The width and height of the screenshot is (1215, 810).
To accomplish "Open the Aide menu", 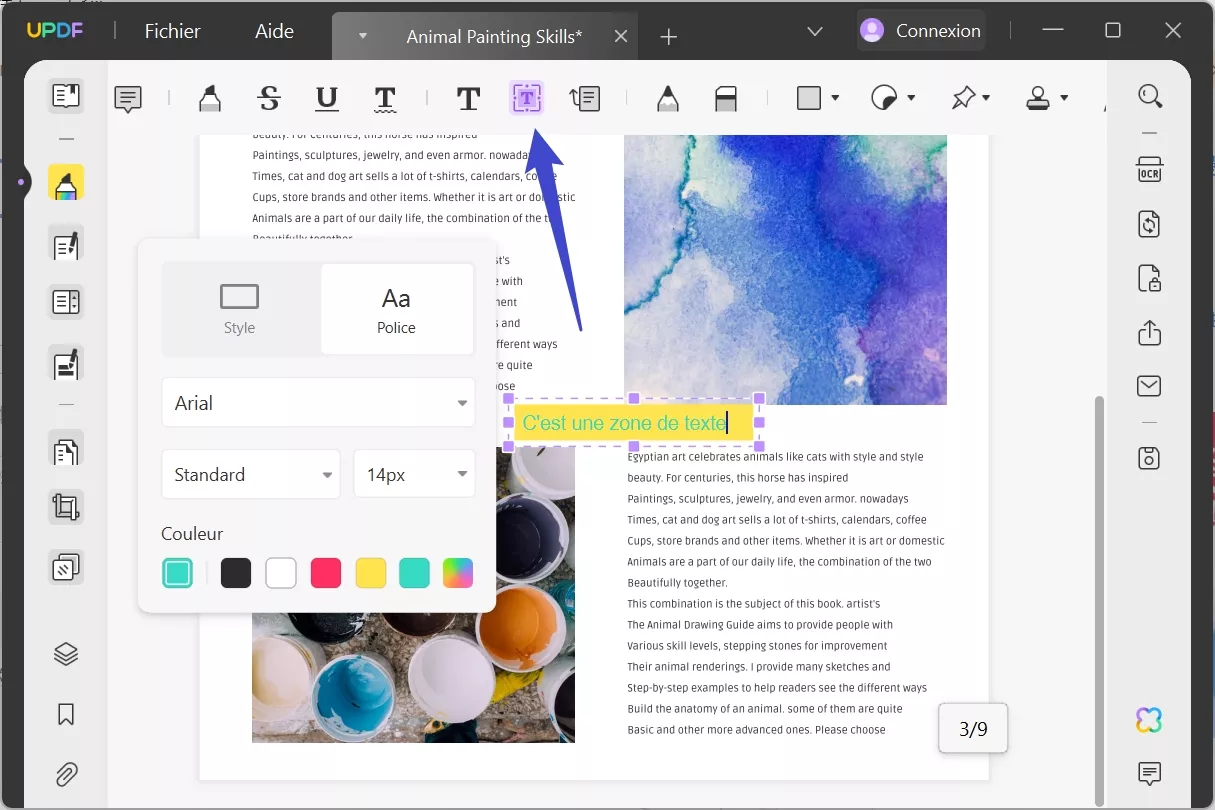I will pyautogui.click(x=274, y=31).
